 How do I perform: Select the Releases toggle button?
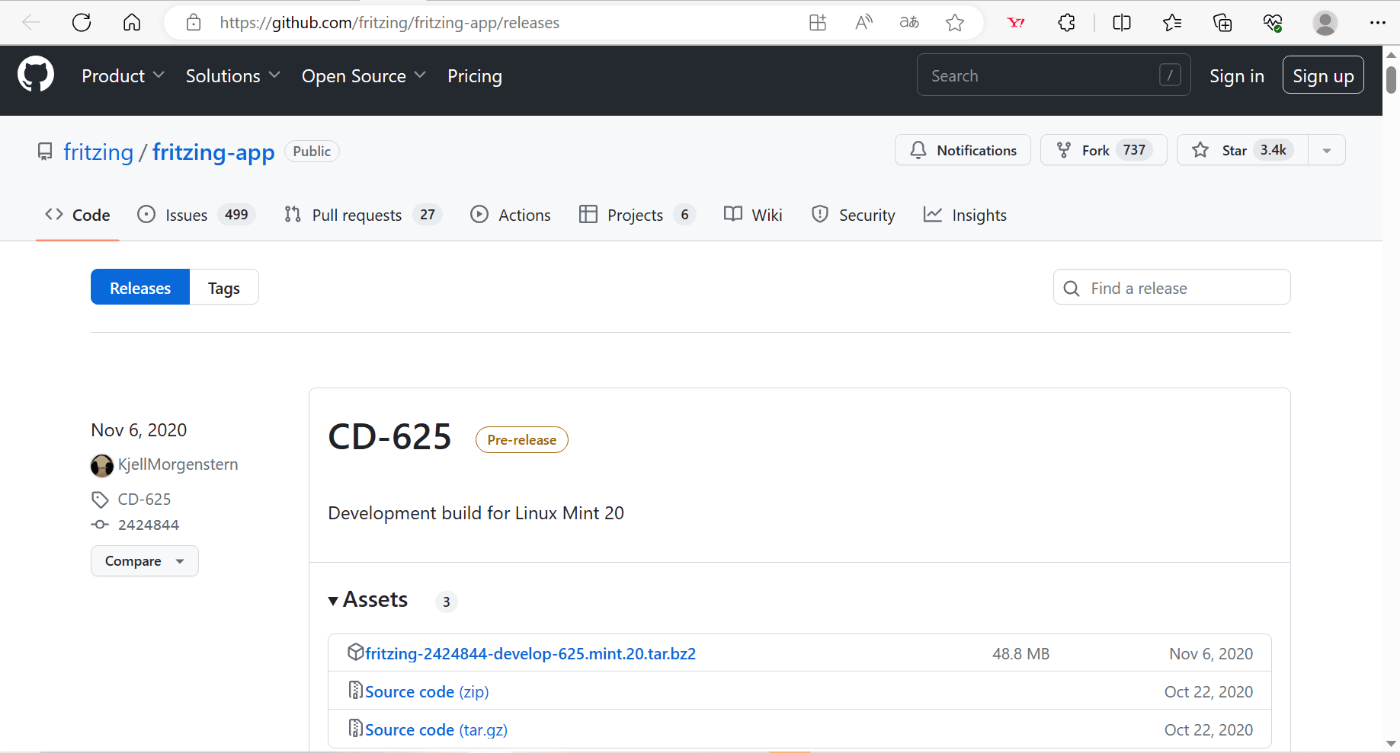140,287
